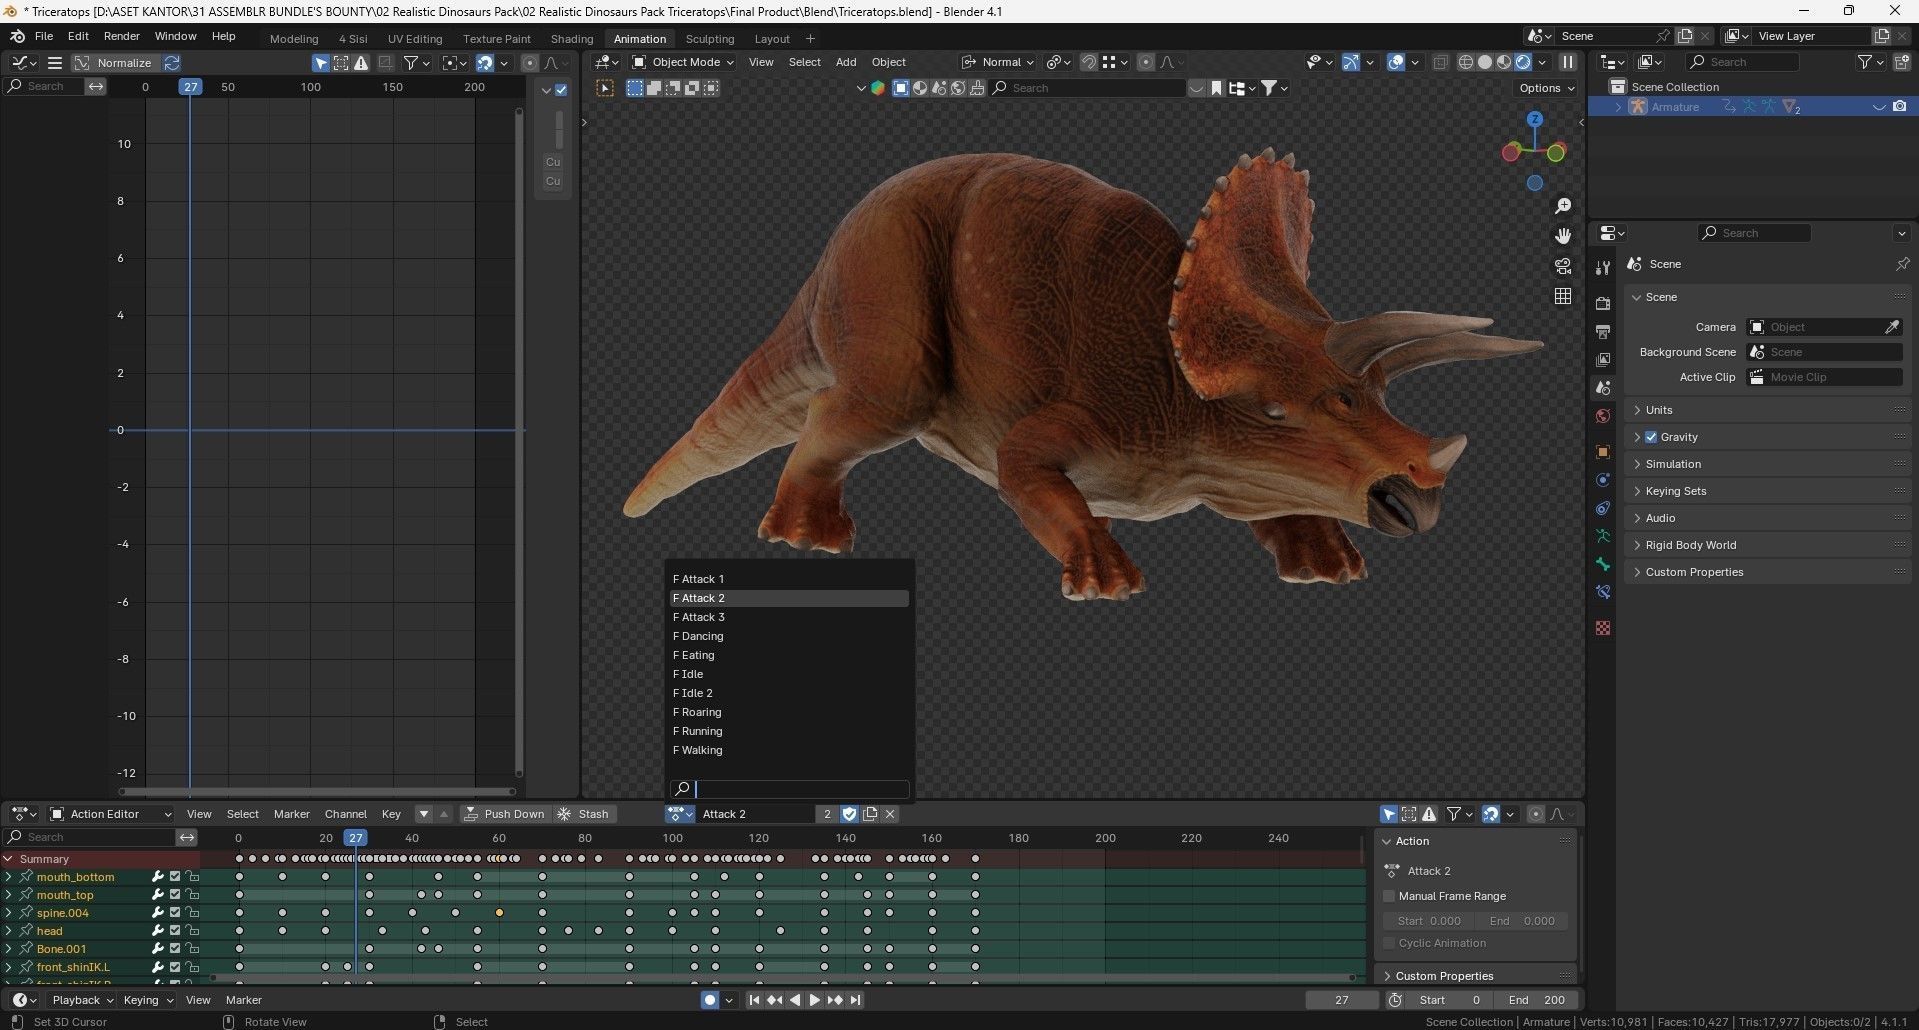
Task: Click the End frame 200 field
Action: pos(1537,1000)
